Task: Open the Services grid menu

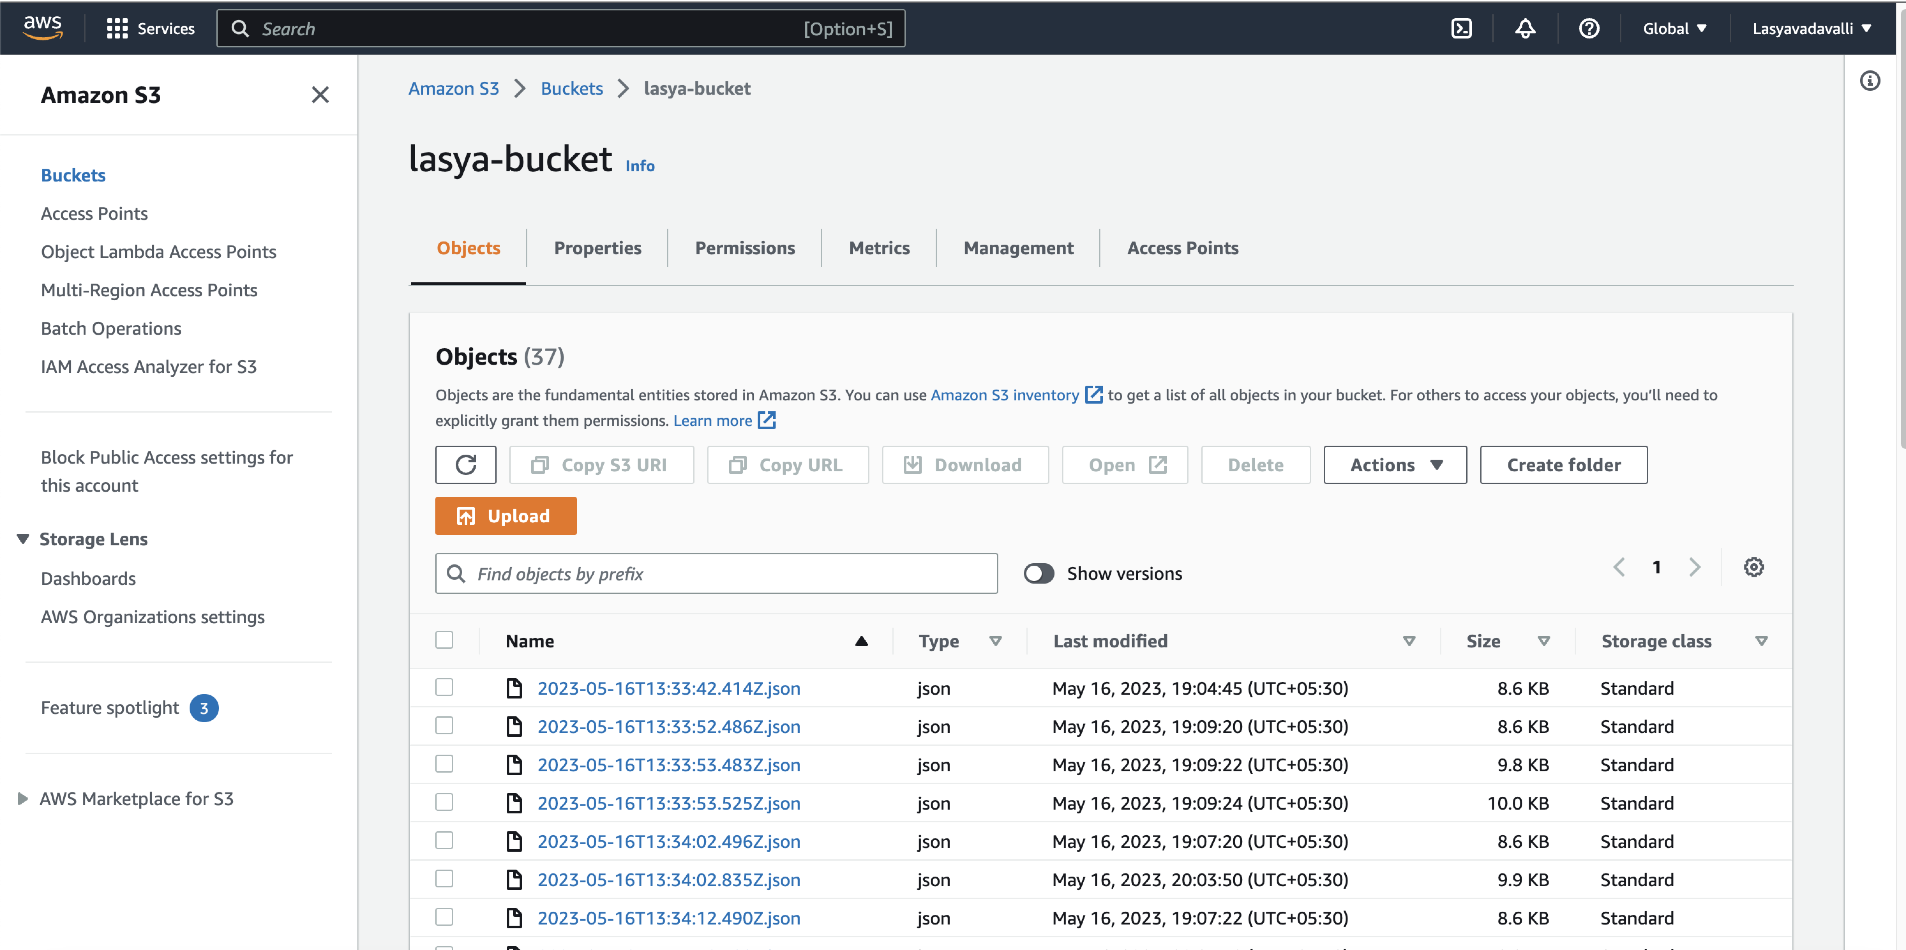Action: pyautogui.click(x=150, y=28)
